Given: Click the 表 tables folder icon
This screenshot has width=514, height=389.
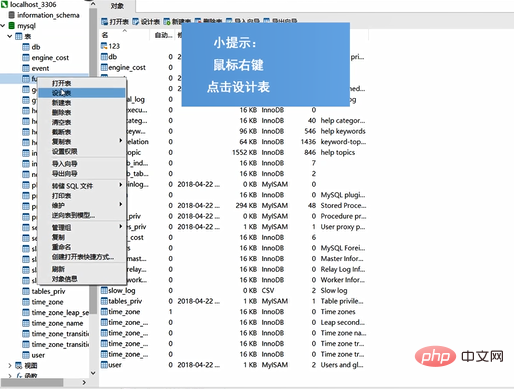Looking at the screenshot, I should (19, 36).
